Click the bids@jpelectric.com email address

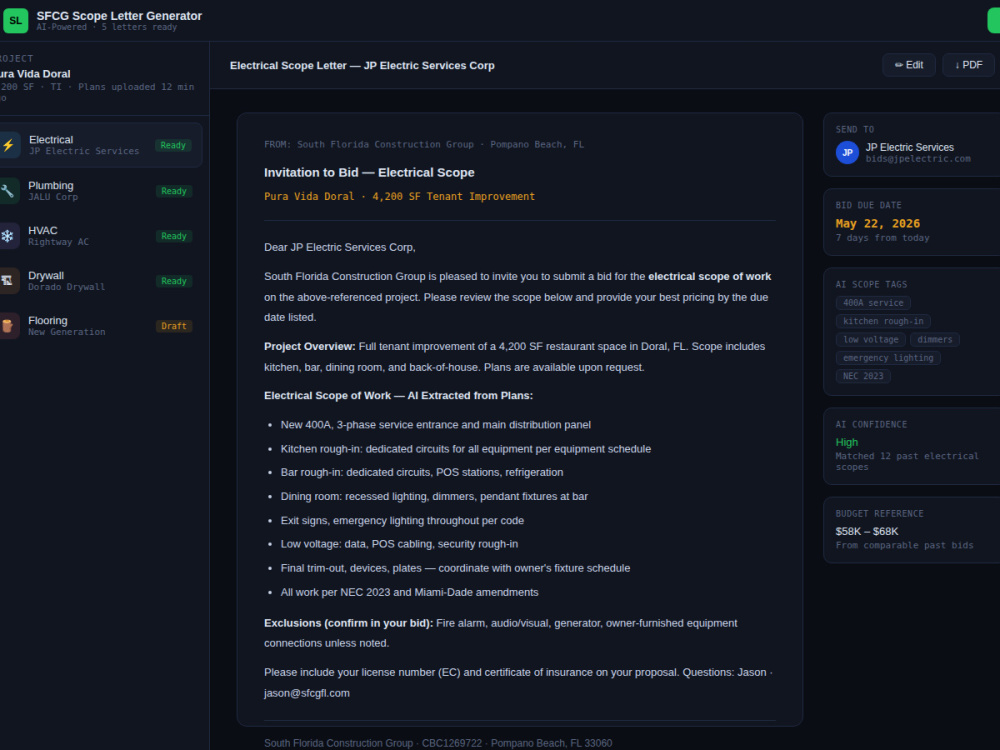tap(918, 159)
